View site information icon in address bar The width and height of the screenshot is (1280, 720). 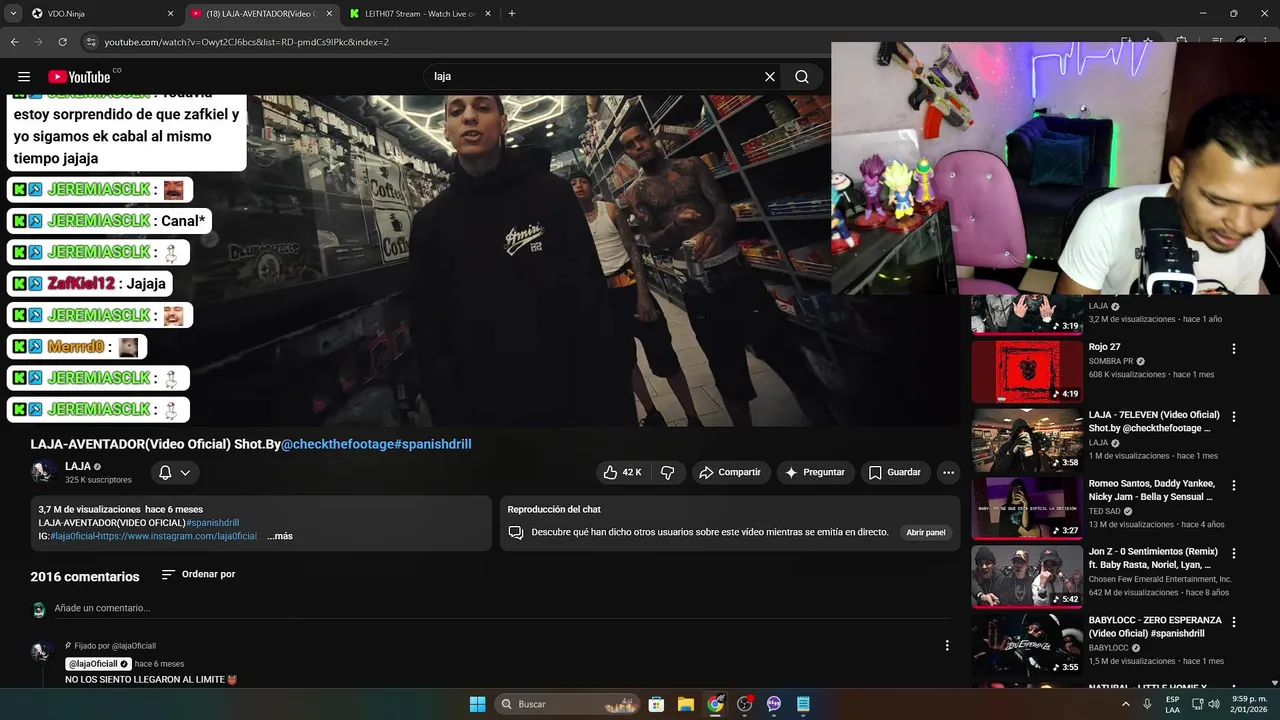pyautogui.click(x=91, y=42)
